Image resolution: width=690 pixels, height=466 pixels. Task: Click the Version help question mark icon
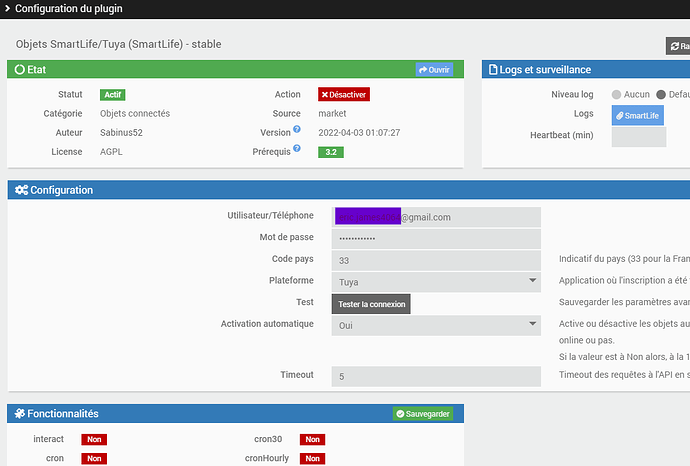297,131
